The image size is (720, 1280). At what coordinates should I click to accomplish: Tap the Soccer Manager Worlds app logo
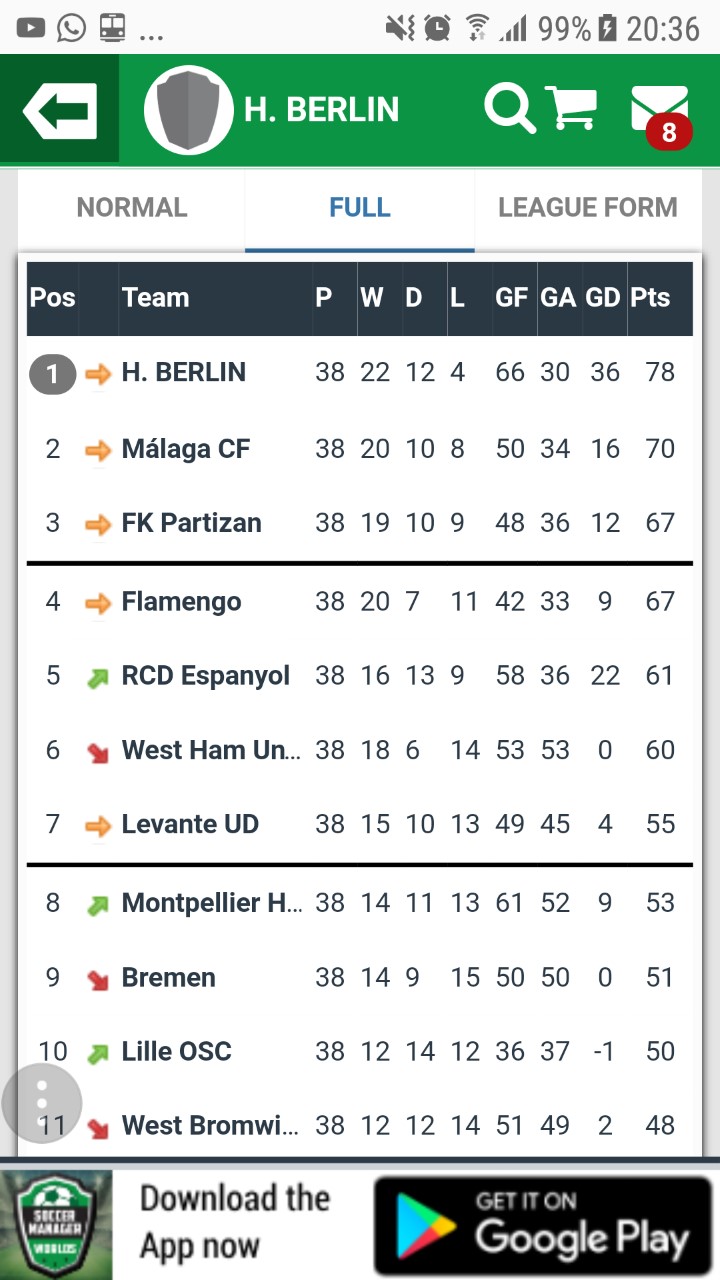56,1225
